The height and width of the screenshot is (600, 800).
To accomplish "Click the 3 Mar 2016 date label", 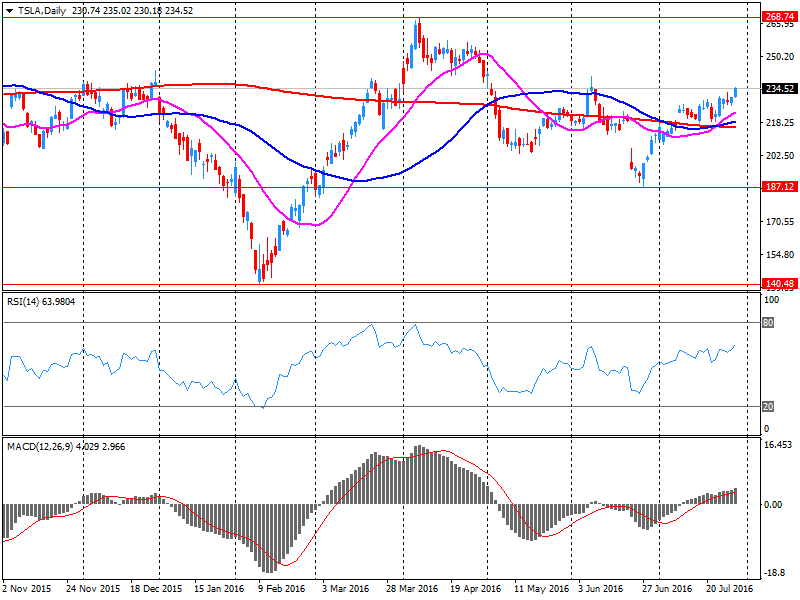I will (x=345, y=589).
